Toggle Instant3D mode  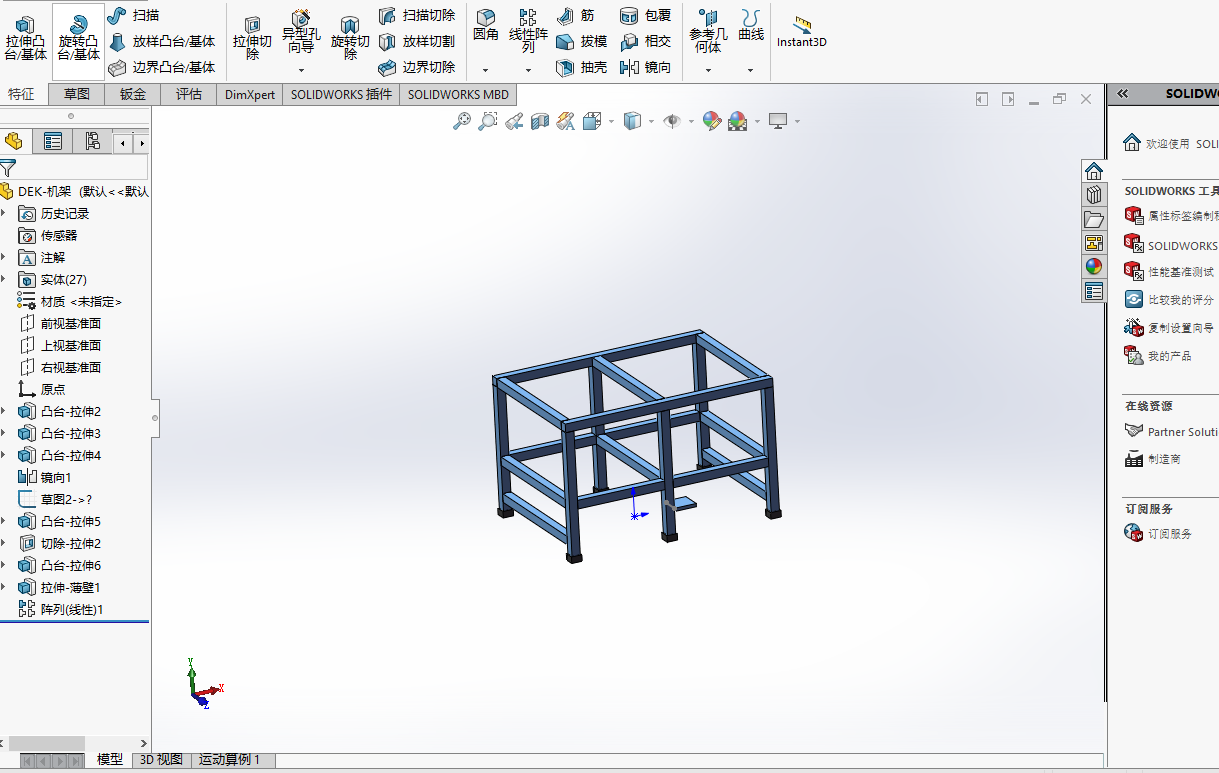click(802, 32)
